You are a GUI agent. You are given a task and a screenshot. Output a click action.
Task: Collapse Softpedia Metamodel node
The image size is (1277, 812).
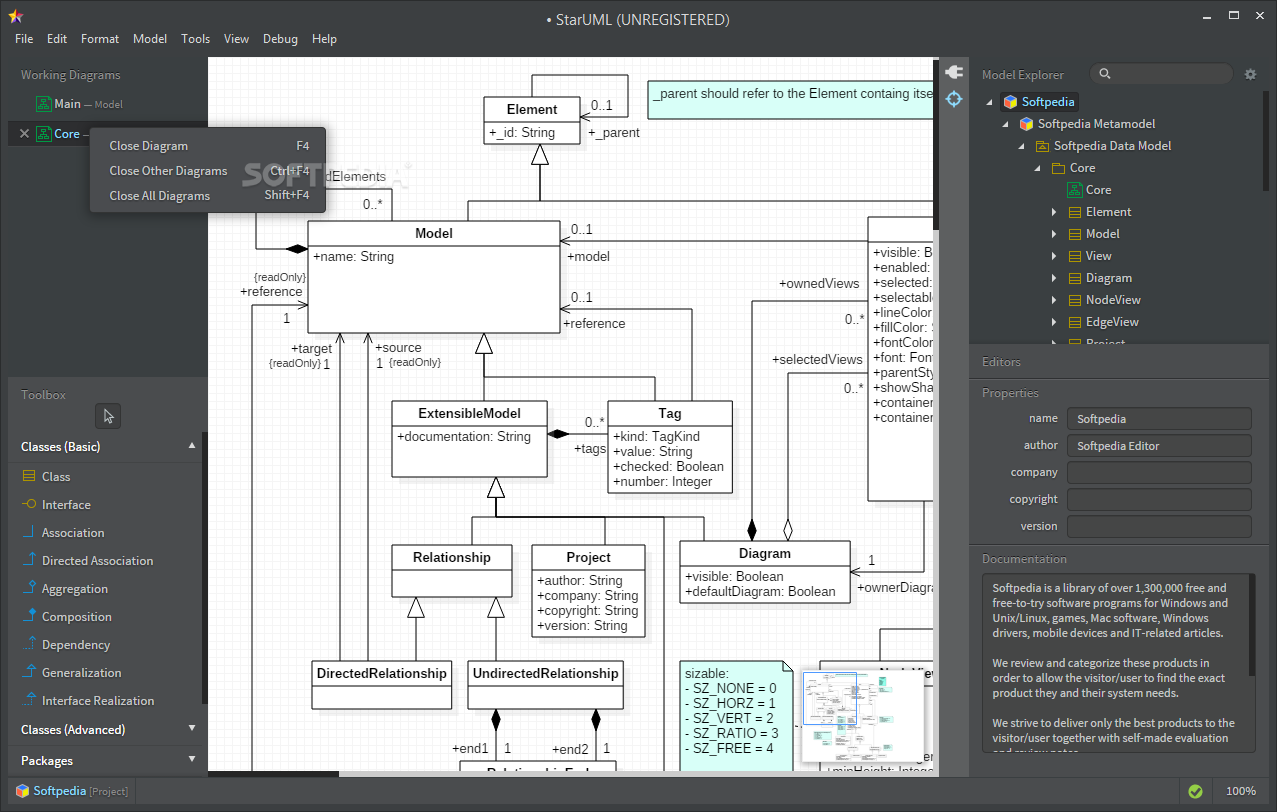1006,124
